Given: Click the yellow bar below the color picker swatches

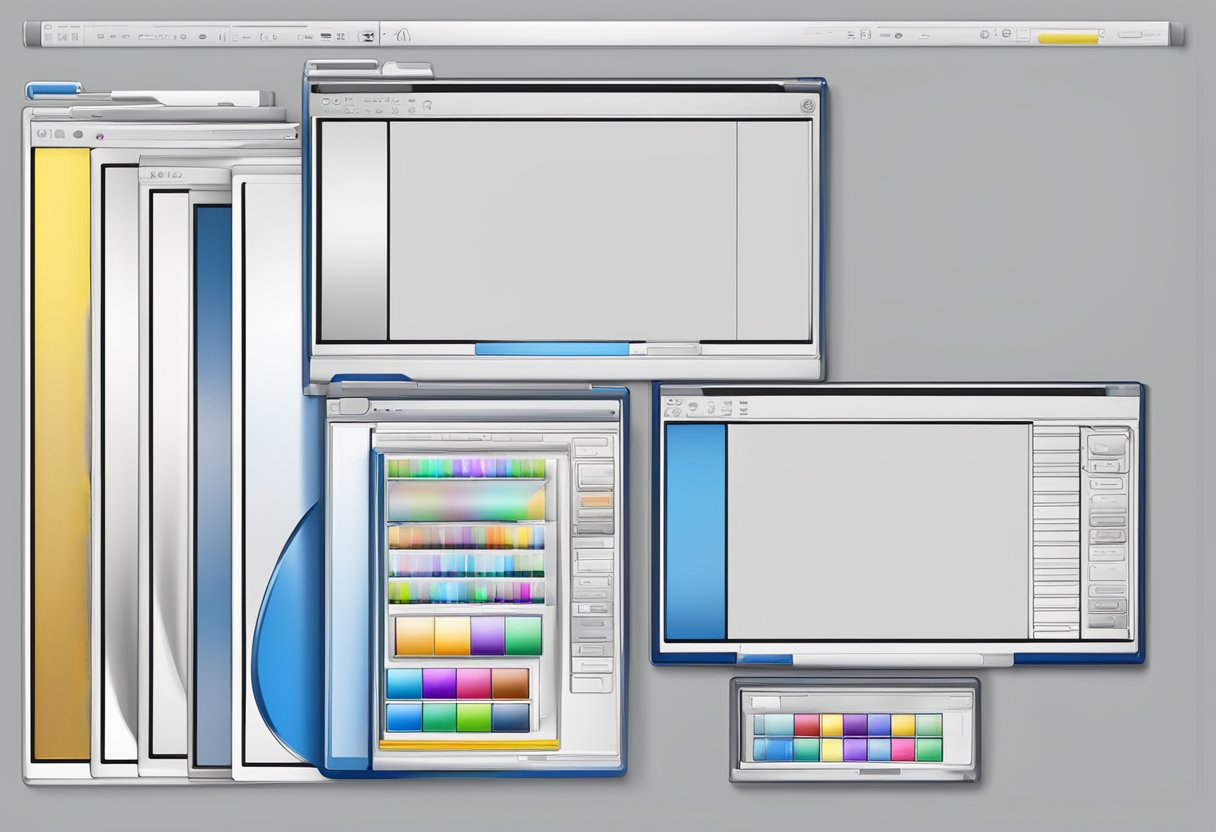Looking at the screenshot, I should point(468,745).
